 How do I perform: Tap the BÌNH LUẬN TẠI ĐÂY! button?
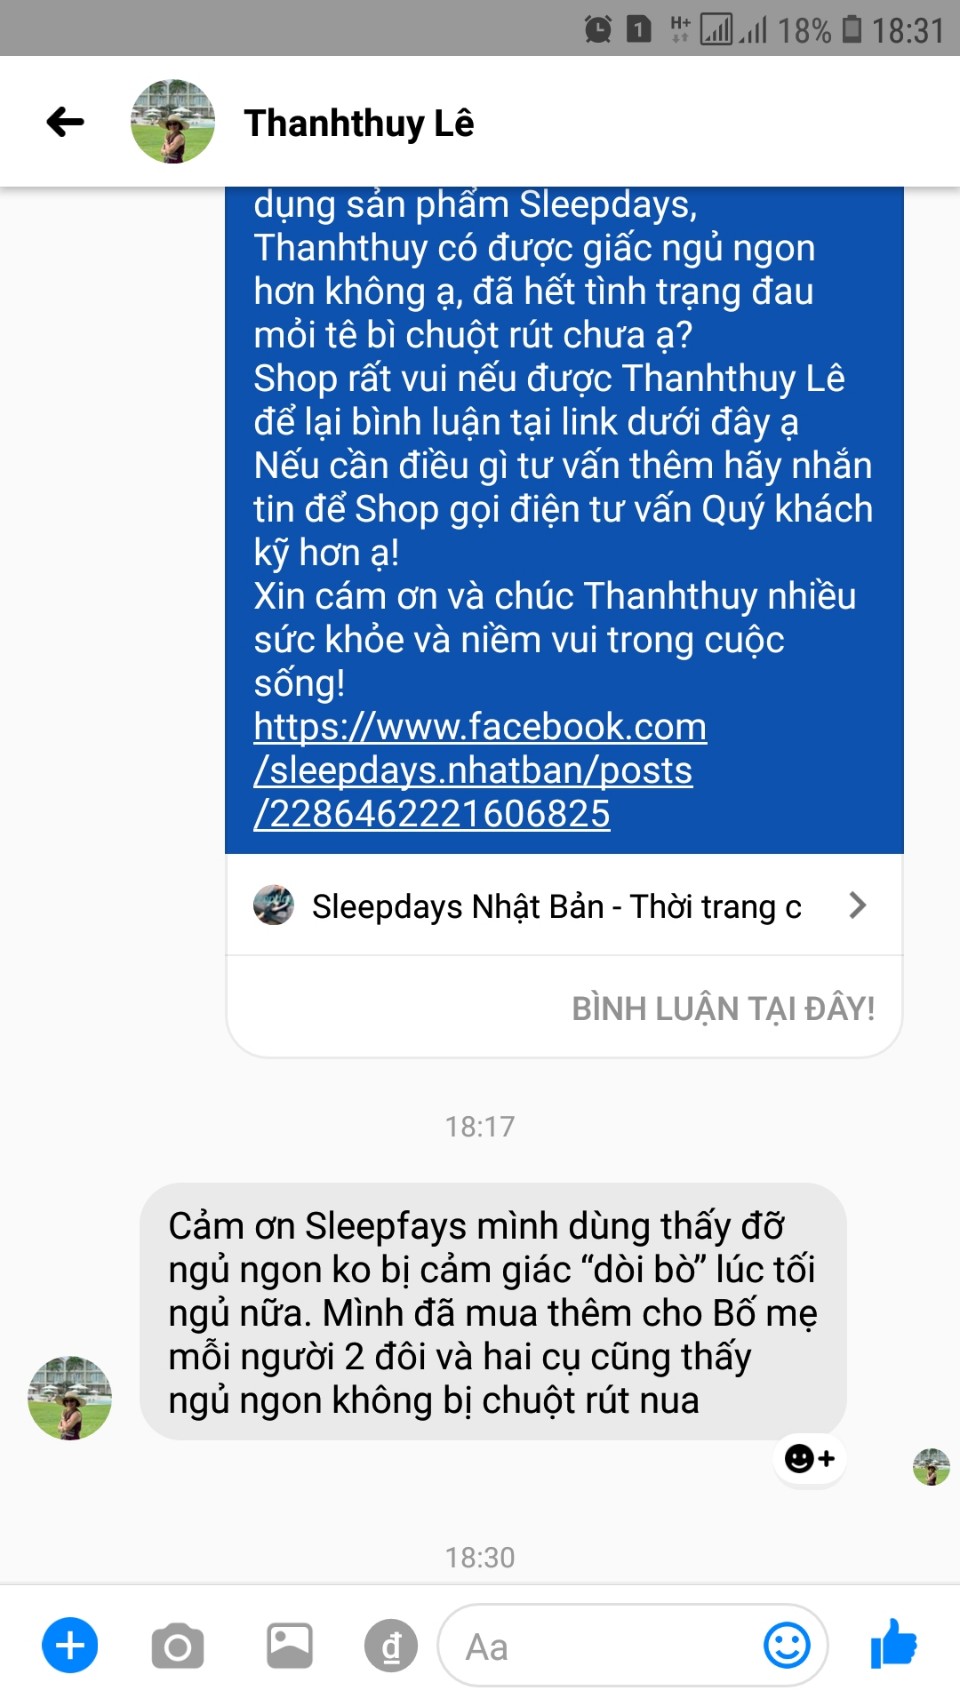pos(723,1008)
